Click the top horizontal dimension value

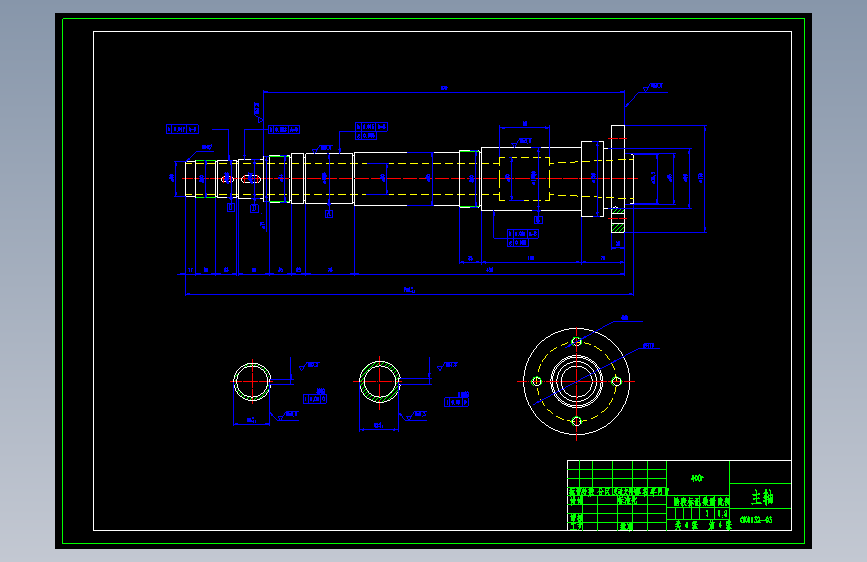pyautogui.click(x=444, y=88)
